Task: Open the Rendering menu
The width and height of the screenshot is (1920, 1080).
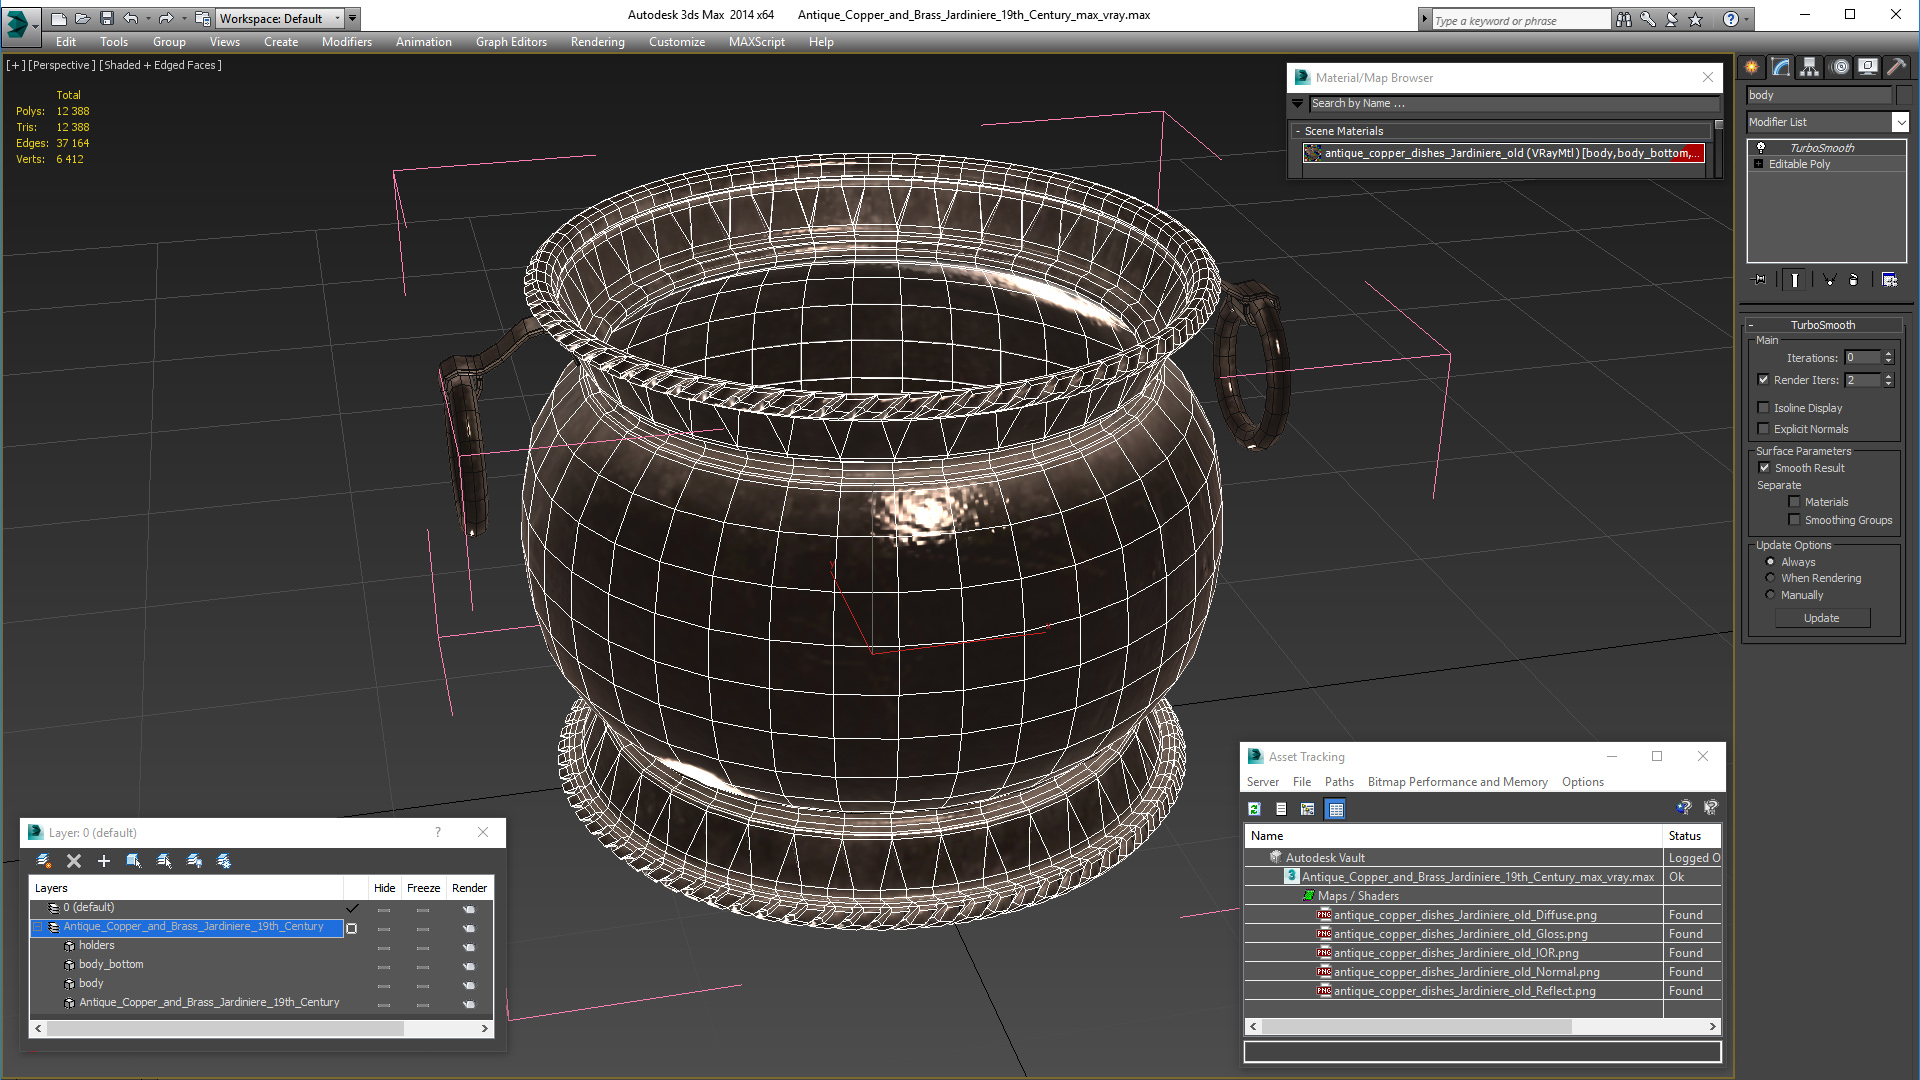Action: pos(597,42)
